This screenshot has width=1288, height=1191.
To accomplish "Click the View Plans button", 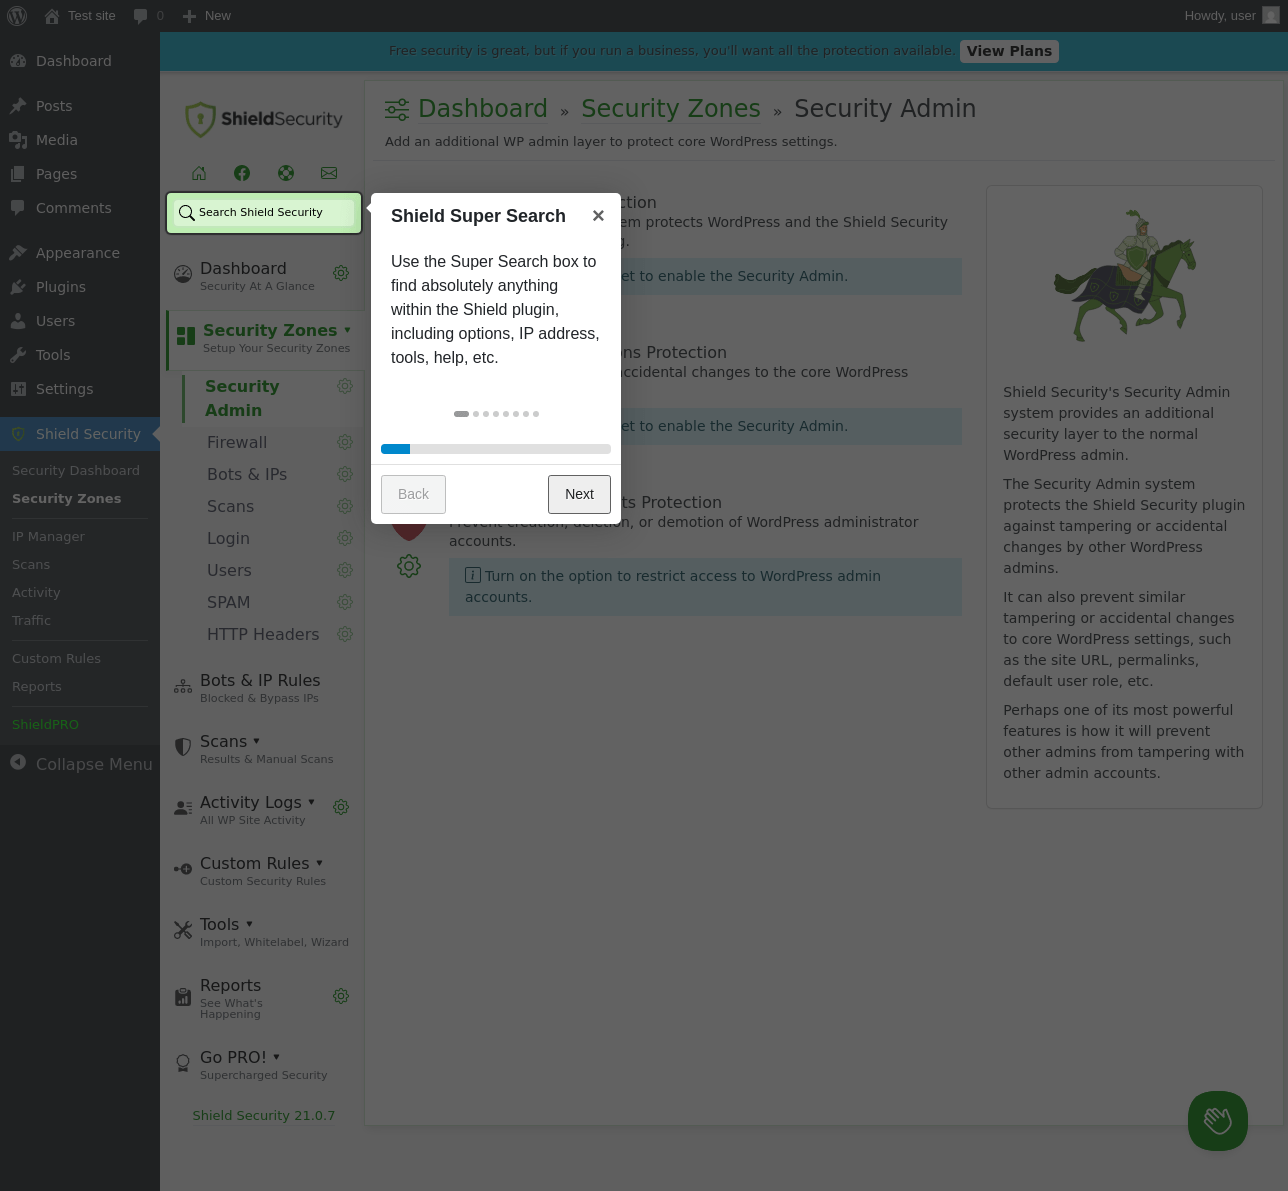I will coord(1009,51).
